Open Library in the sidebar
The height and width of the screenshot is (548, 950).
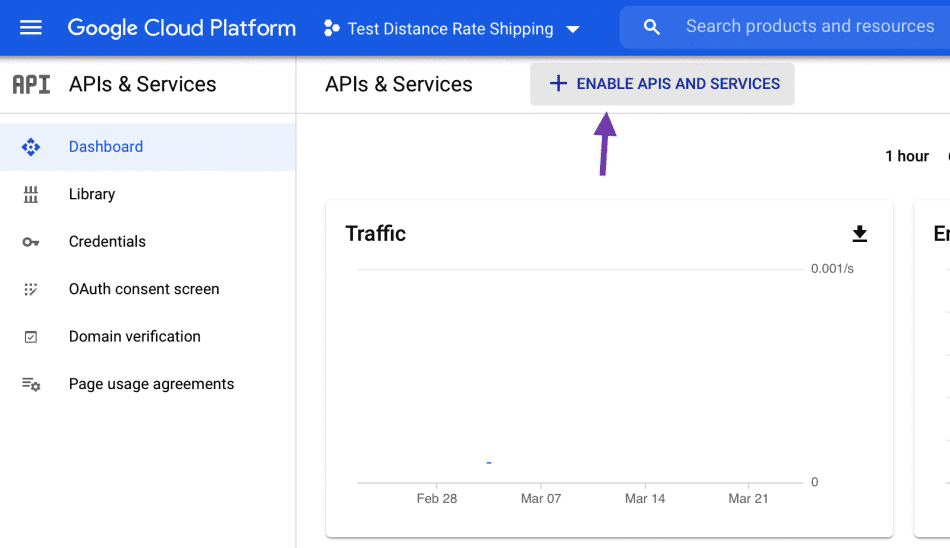pos(148,194)
